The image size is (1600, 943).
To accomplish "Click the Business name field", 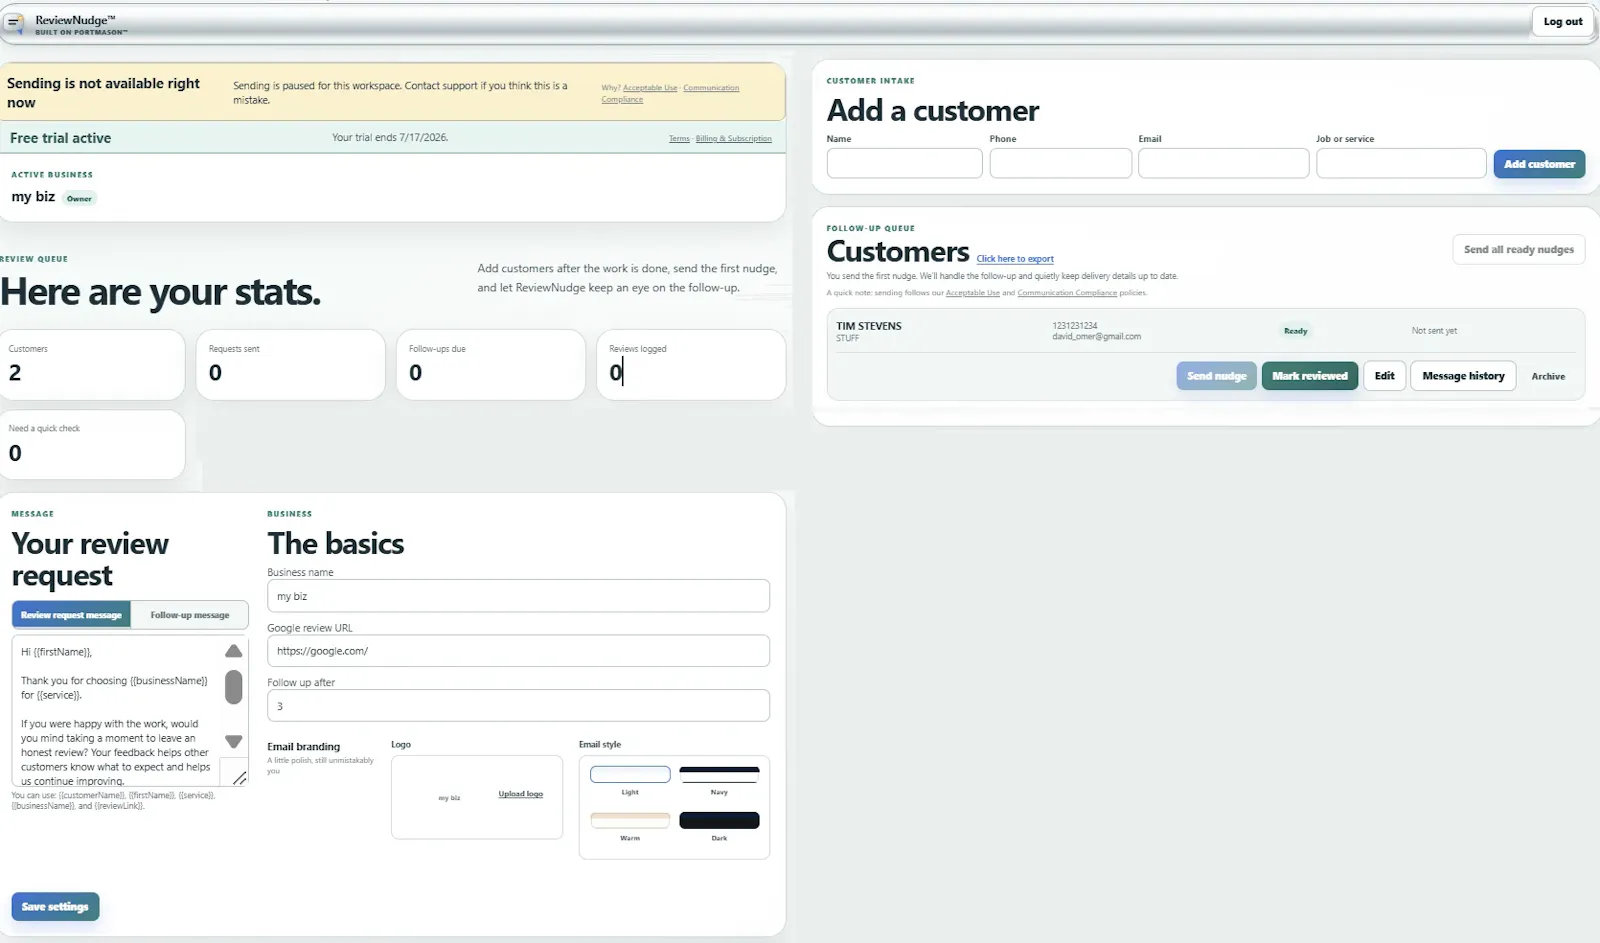I will [518, 596].
